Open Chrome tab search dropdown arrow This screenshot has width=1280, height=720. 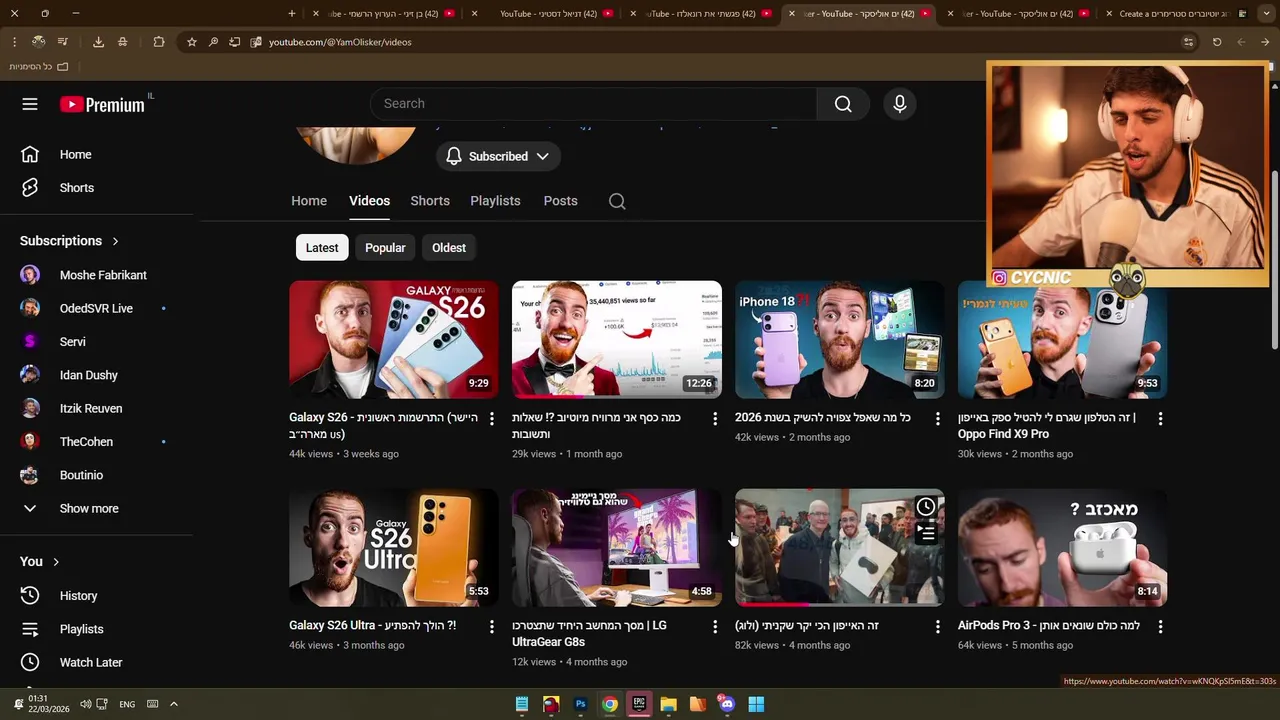point(1265,14)
